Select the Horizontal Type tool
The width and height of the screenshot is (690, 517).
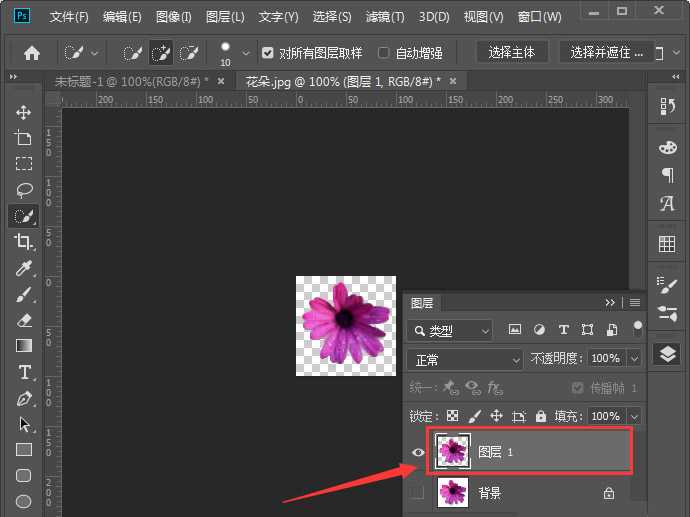tap(23, 372)
